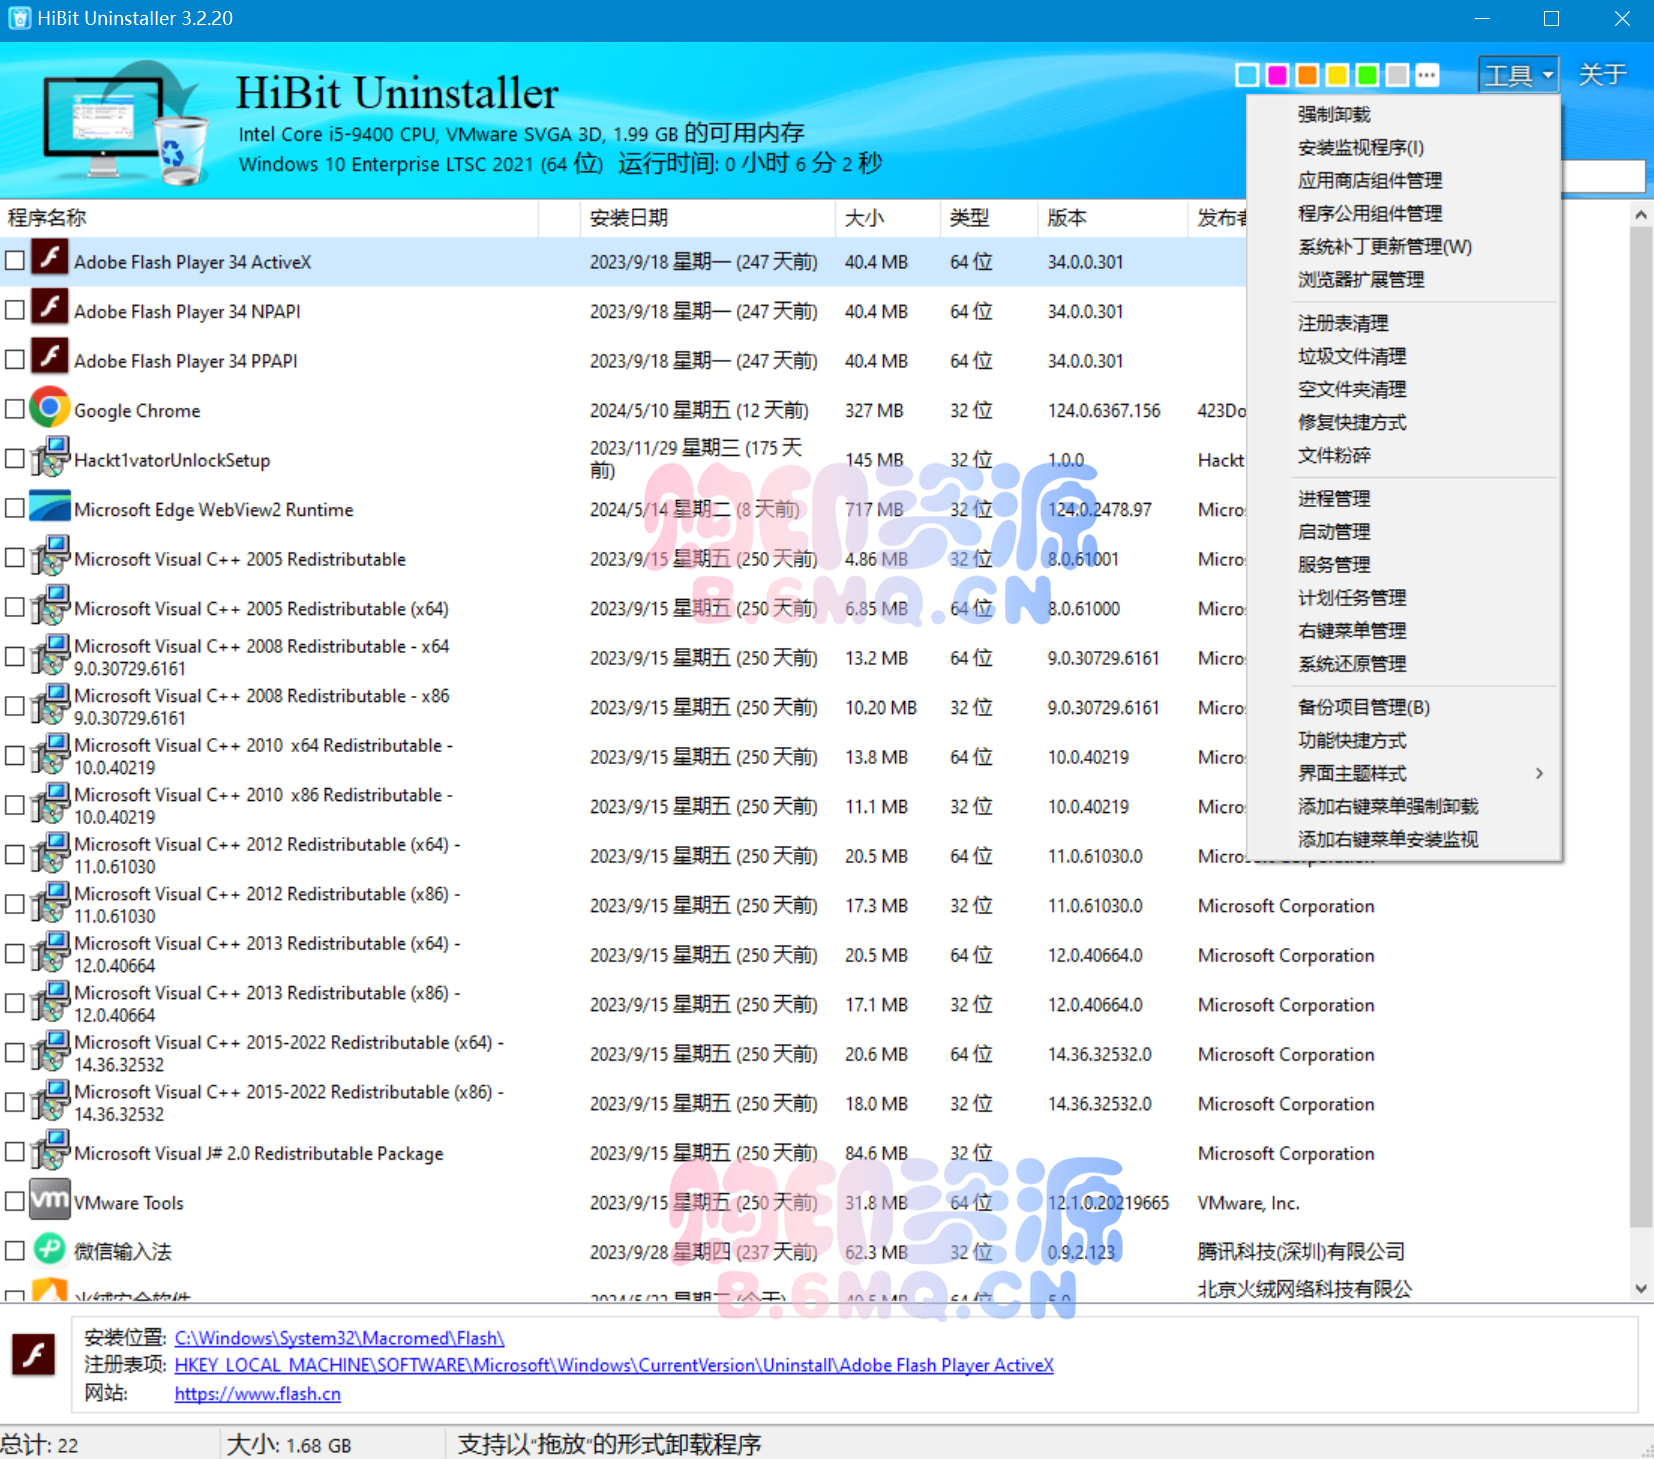Select 安装监视程序(I) menu item
Image resolution: width=1654 pixels, height=1459 pixels.
click(x=1403, y=148)
